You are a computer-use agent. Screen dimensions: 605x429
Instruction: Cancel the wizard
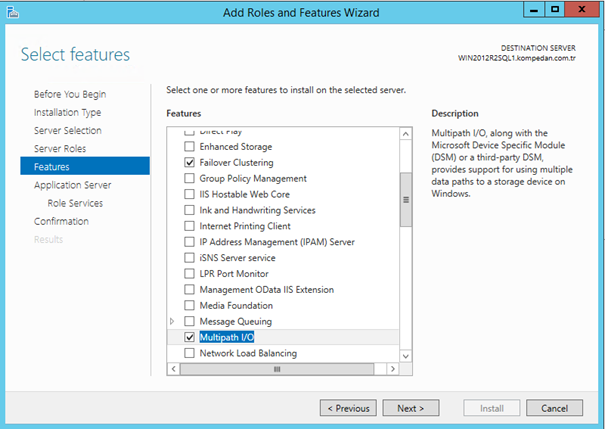coord(554,408)
